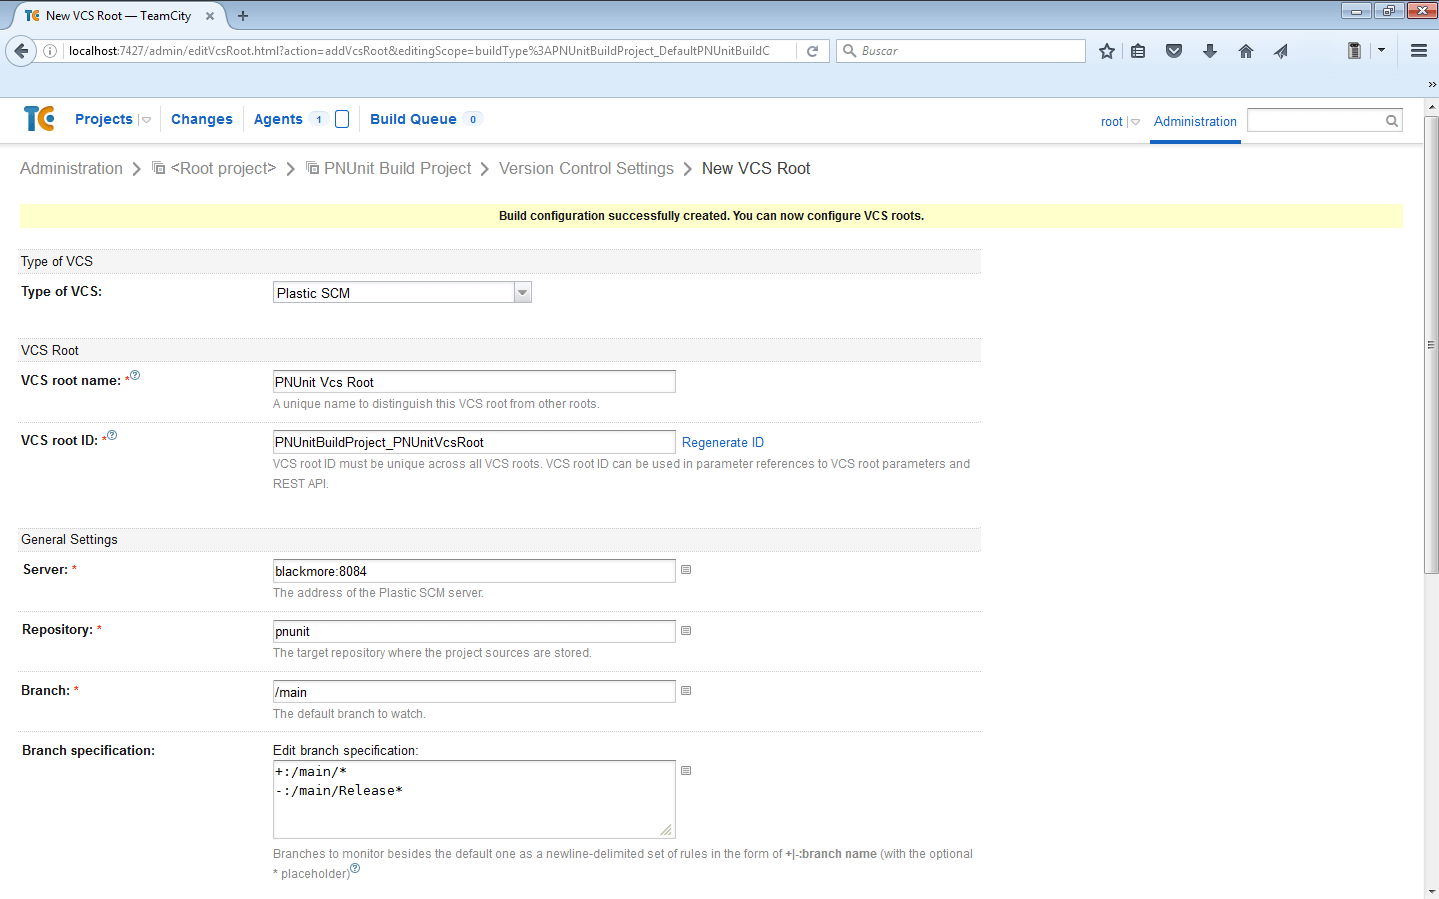Image resolution: width=1439 pixels, height=899 pixels.
Task: Click the TeamCity logo icon
Action: tap(39, 119)
